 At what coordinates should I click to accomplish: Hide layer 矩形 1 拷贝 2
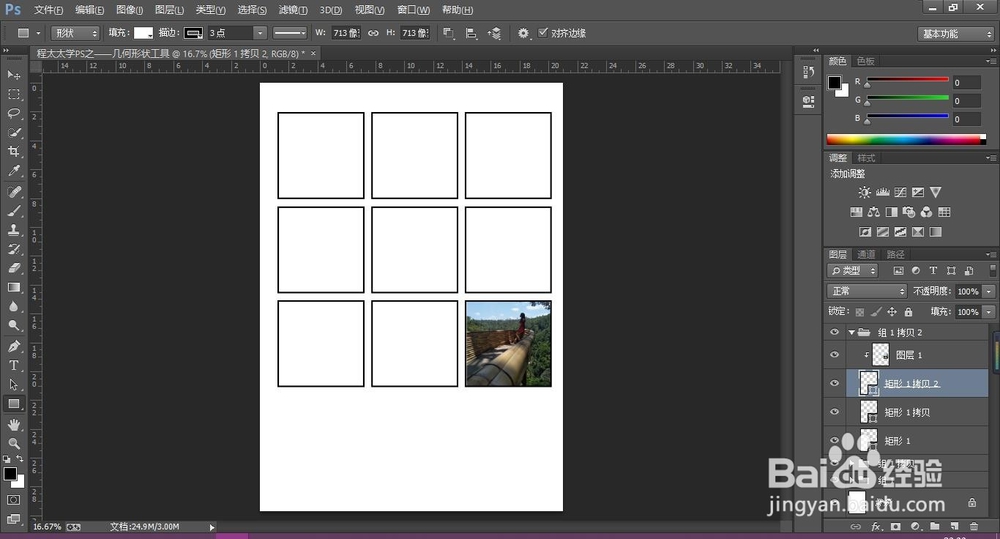(834, 383)
